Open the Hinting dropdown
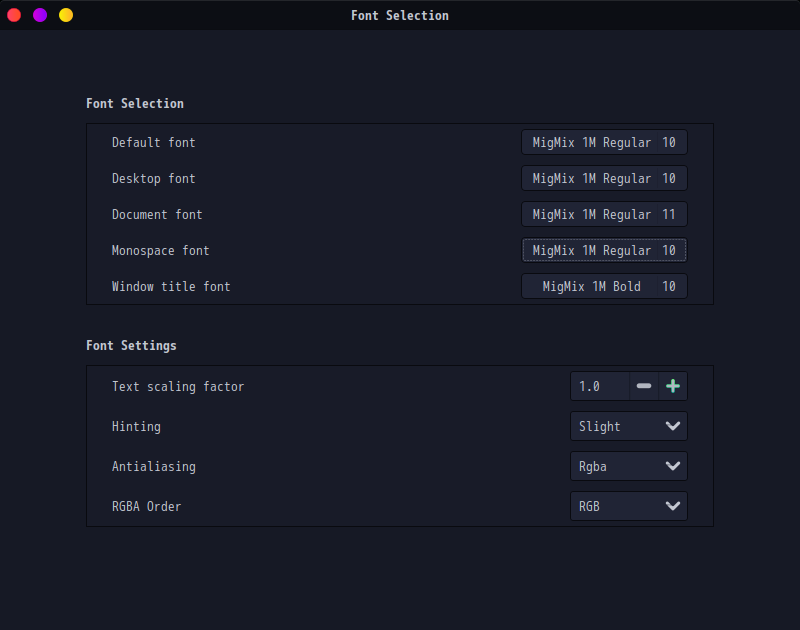This screenshot has height=630, width=800. click(628, 426)
